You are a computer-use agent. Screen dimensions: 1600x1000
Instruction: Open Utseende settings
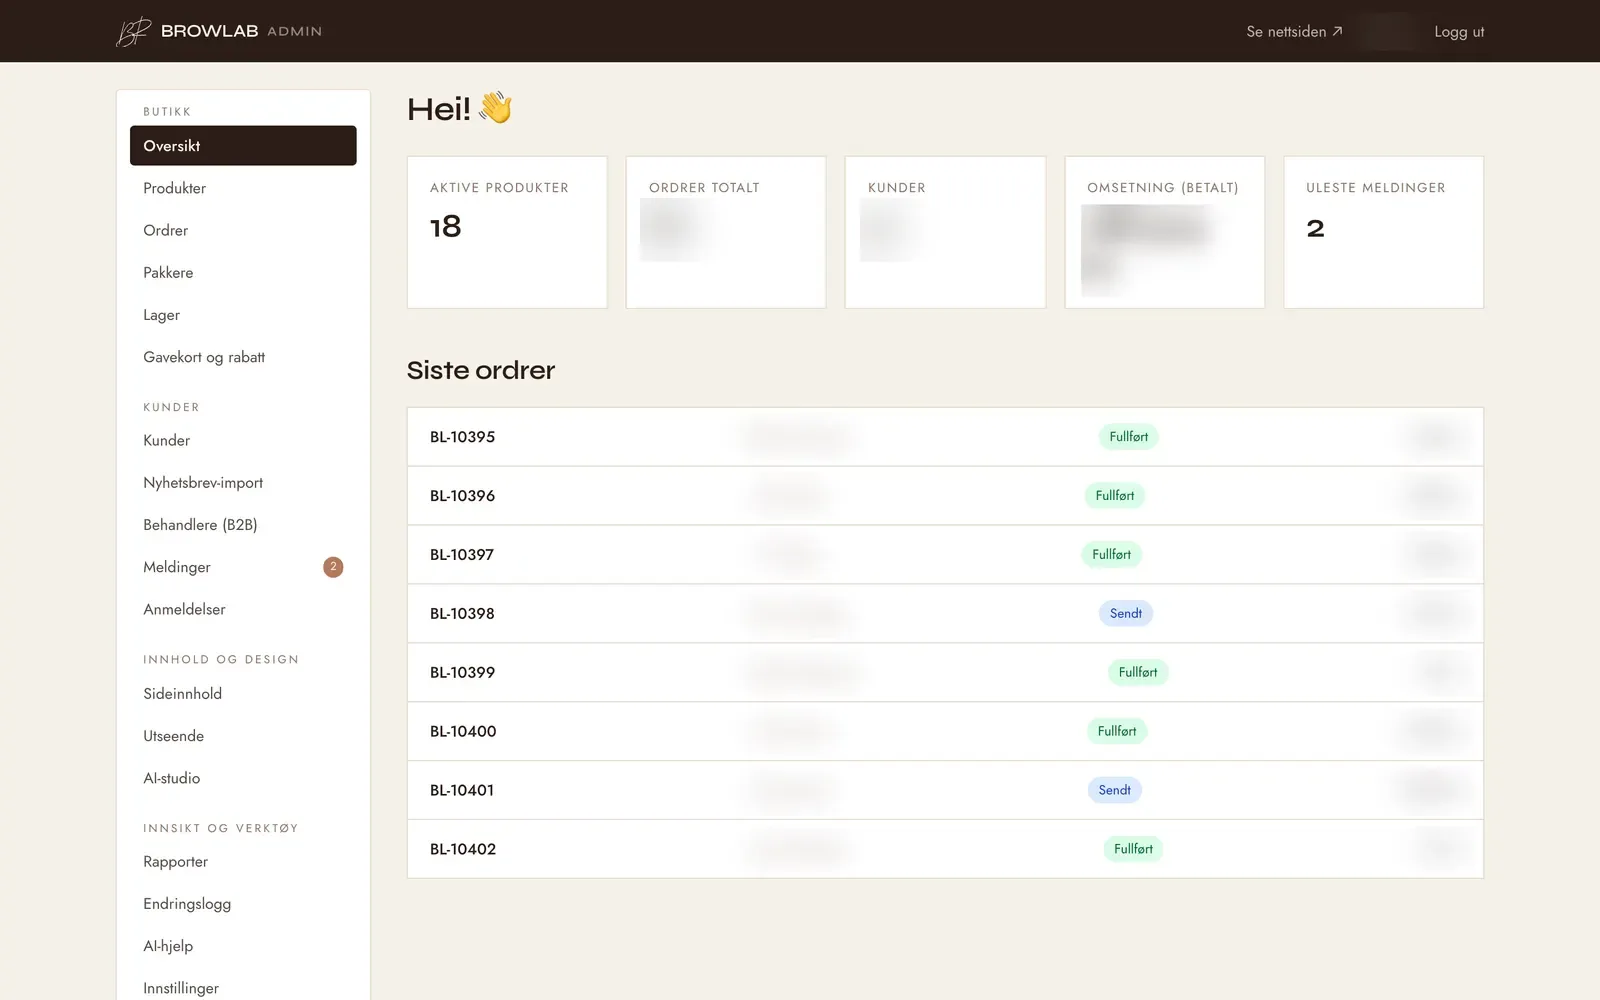(243, 736)
